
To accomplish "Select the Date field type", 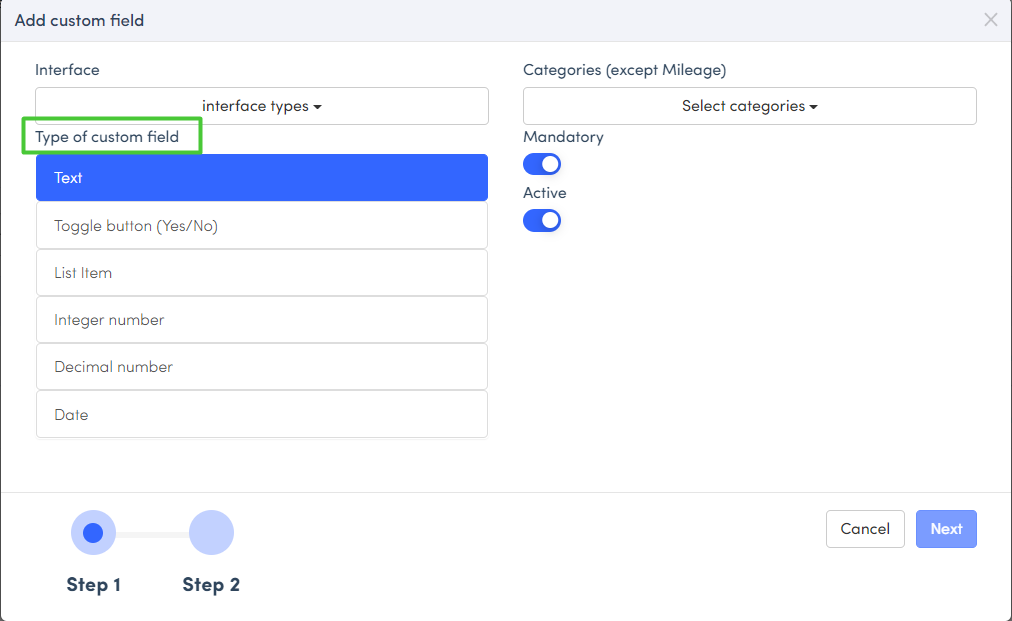I will coord(262,415).
